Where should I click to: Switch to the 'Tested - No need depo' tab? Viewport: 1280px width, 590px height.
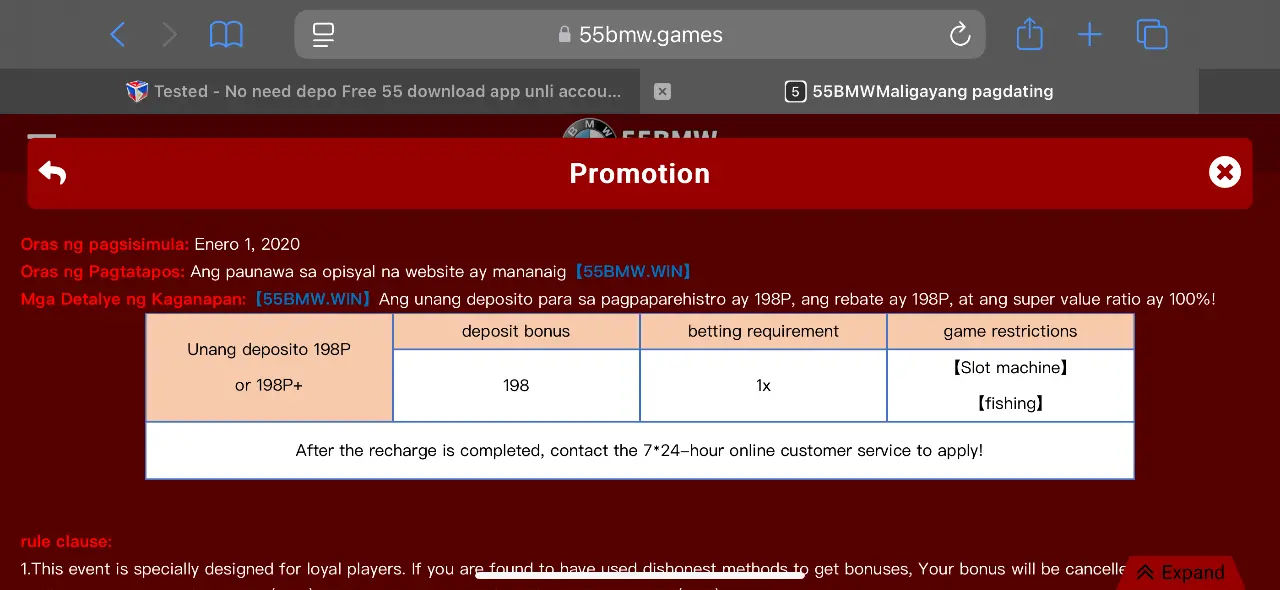click(x=374, y=91)
